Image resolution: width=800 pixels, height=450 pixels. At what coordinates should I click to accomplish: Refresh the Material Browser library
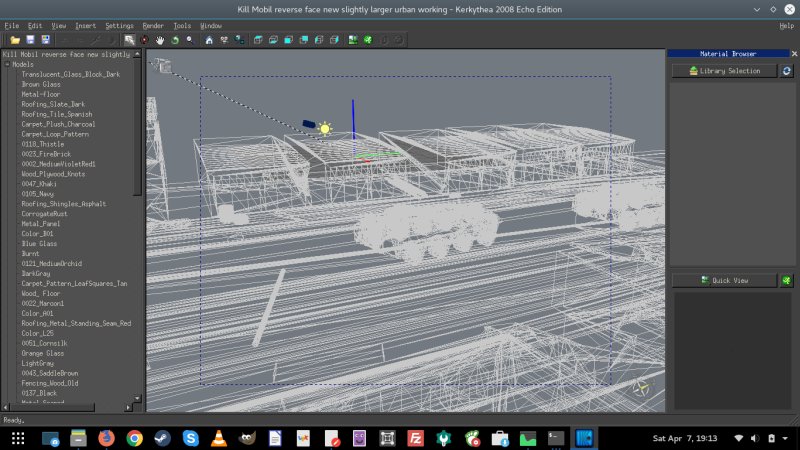tap(786, 71)
